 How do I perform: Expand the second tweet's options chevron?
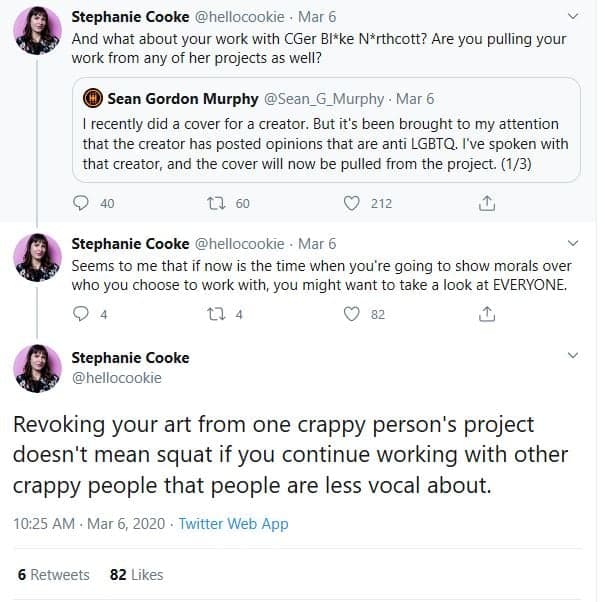tap(573, 243)
